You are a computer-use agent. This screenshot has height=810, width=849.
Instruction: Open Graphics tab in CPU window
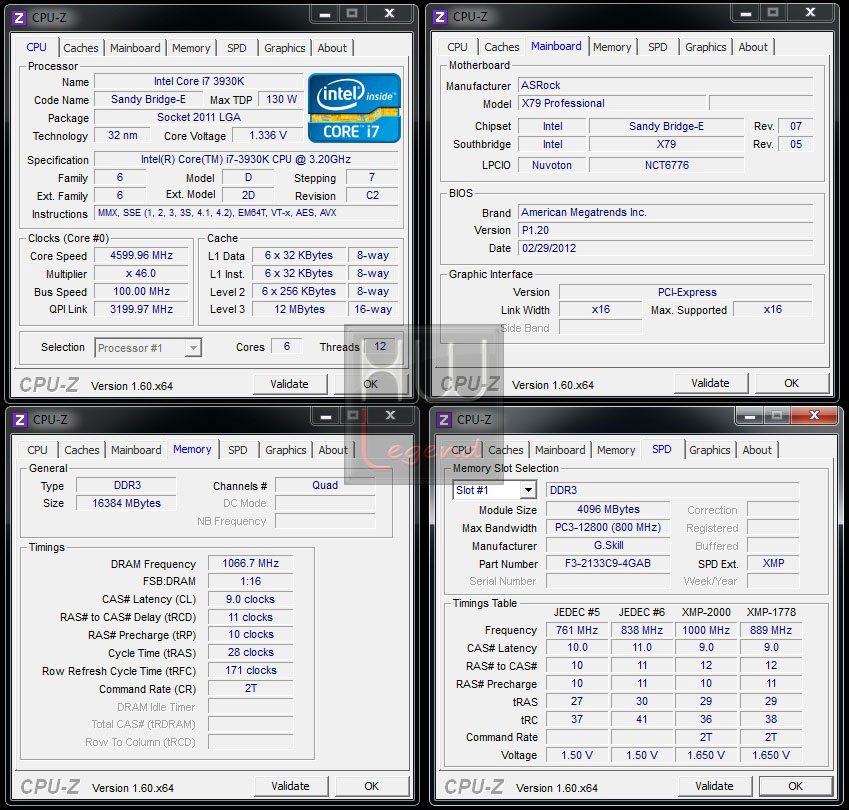coord(285,48)
